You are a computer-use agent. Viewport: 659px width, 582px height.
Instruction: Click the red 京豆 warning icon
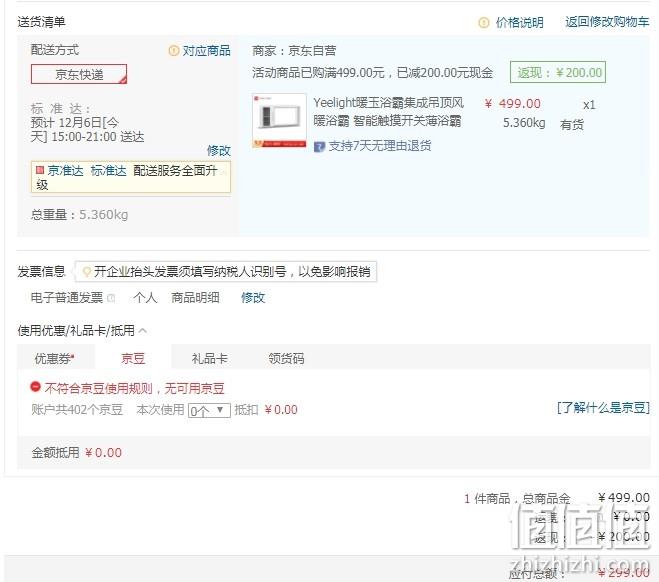pyautogui.click(x=35, y=387)
